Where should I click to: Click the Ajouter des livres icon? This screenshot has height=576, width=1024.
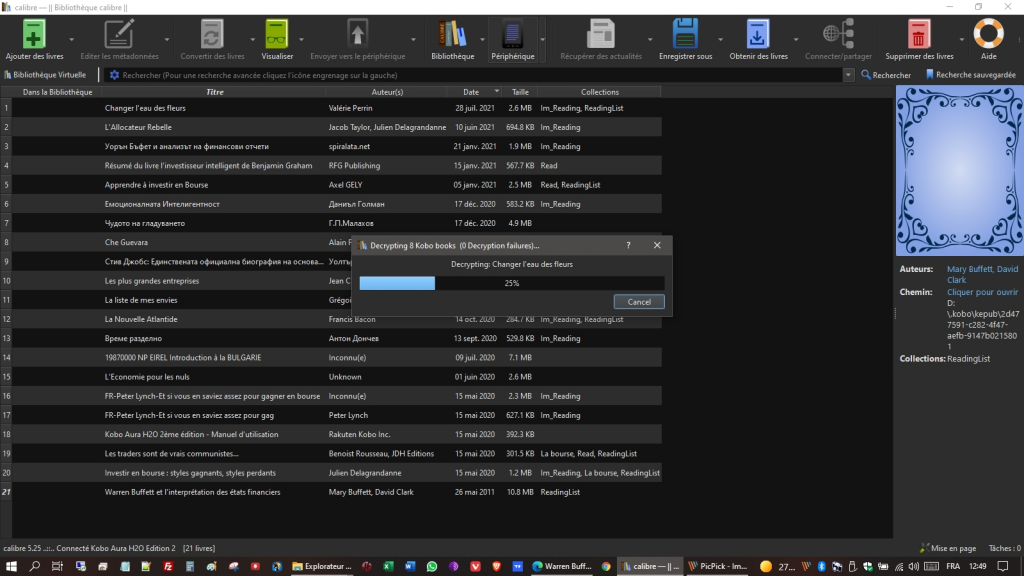pyautogui.click(x=34, y=34)
